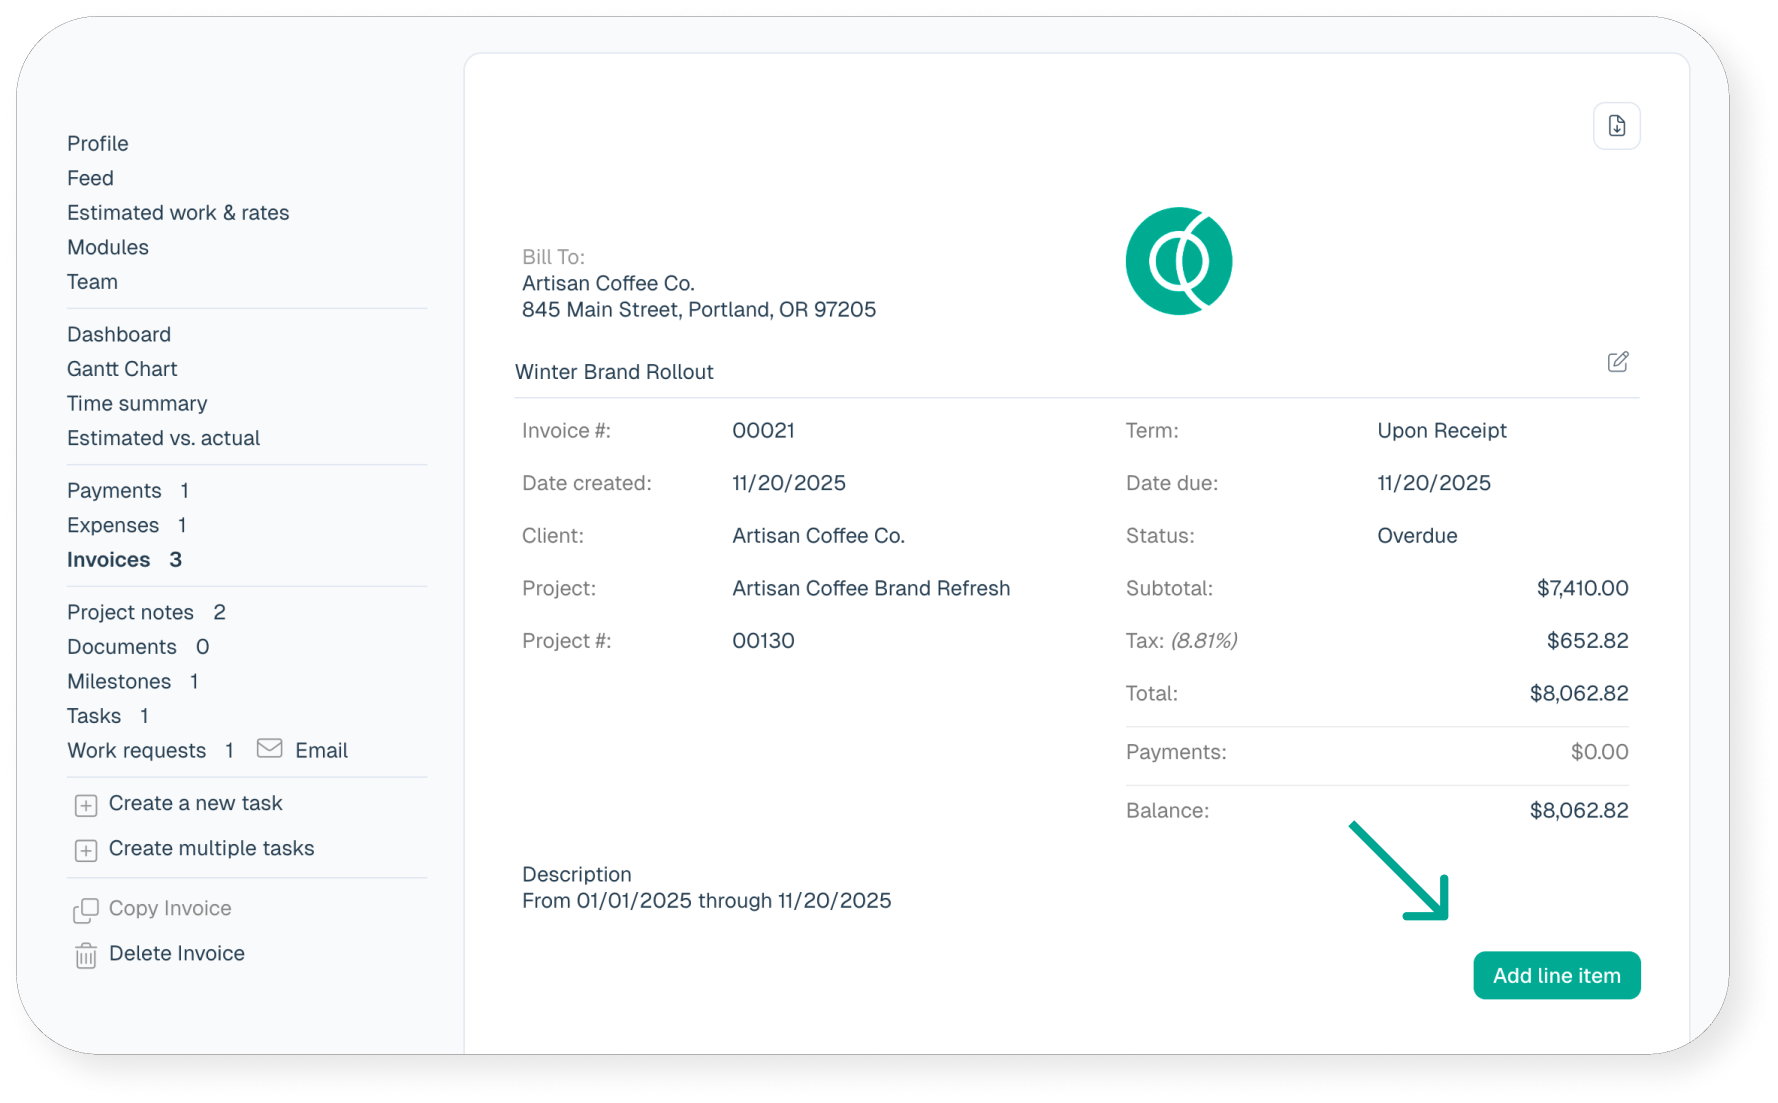Open the Profile page
This screenshot has height=1103, width=1778.
click(98, 143)
